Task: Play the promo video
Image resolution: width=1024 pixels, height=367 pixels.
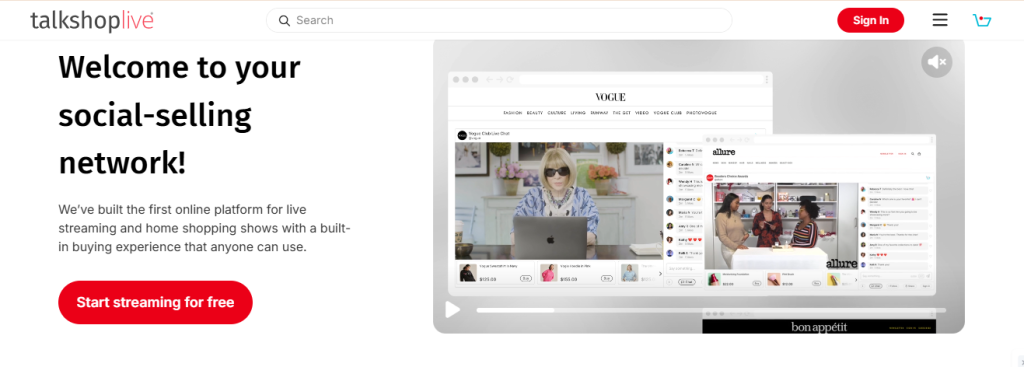Action: point(453,310)
